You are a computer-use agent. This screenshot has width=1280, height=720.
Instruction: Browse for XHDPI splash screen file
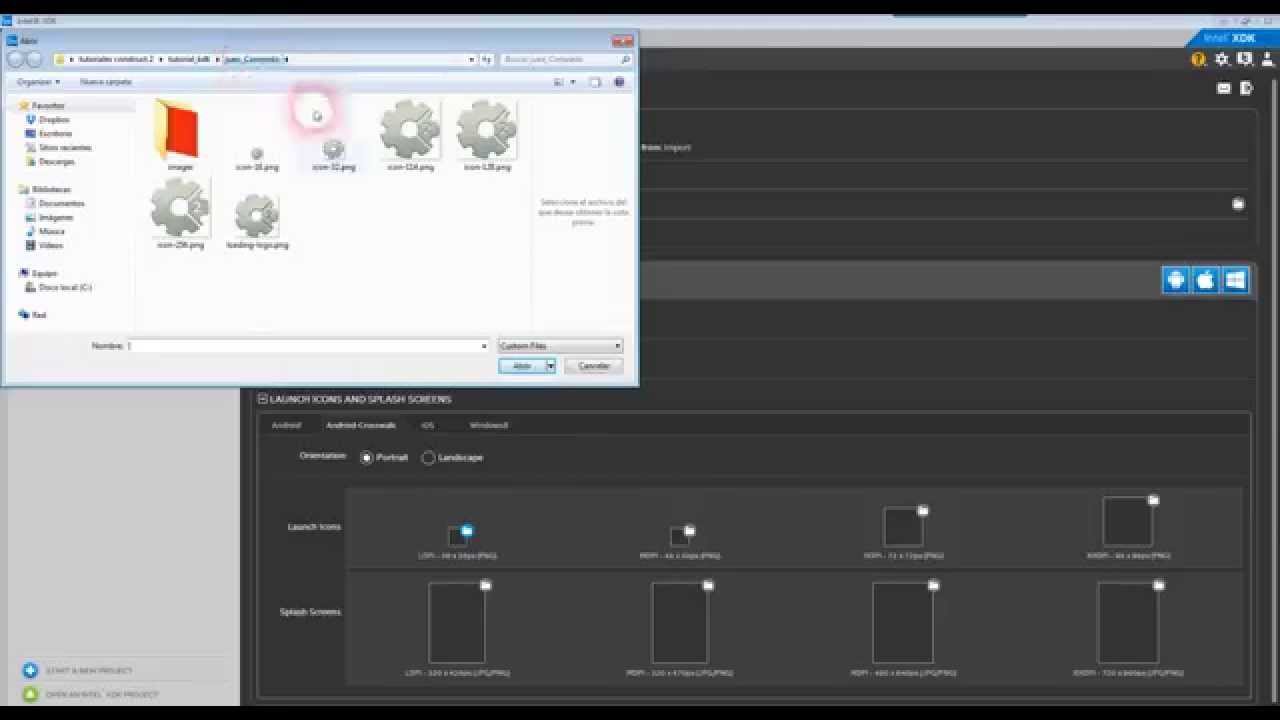pyautogui.click(x=1159, y=585)
